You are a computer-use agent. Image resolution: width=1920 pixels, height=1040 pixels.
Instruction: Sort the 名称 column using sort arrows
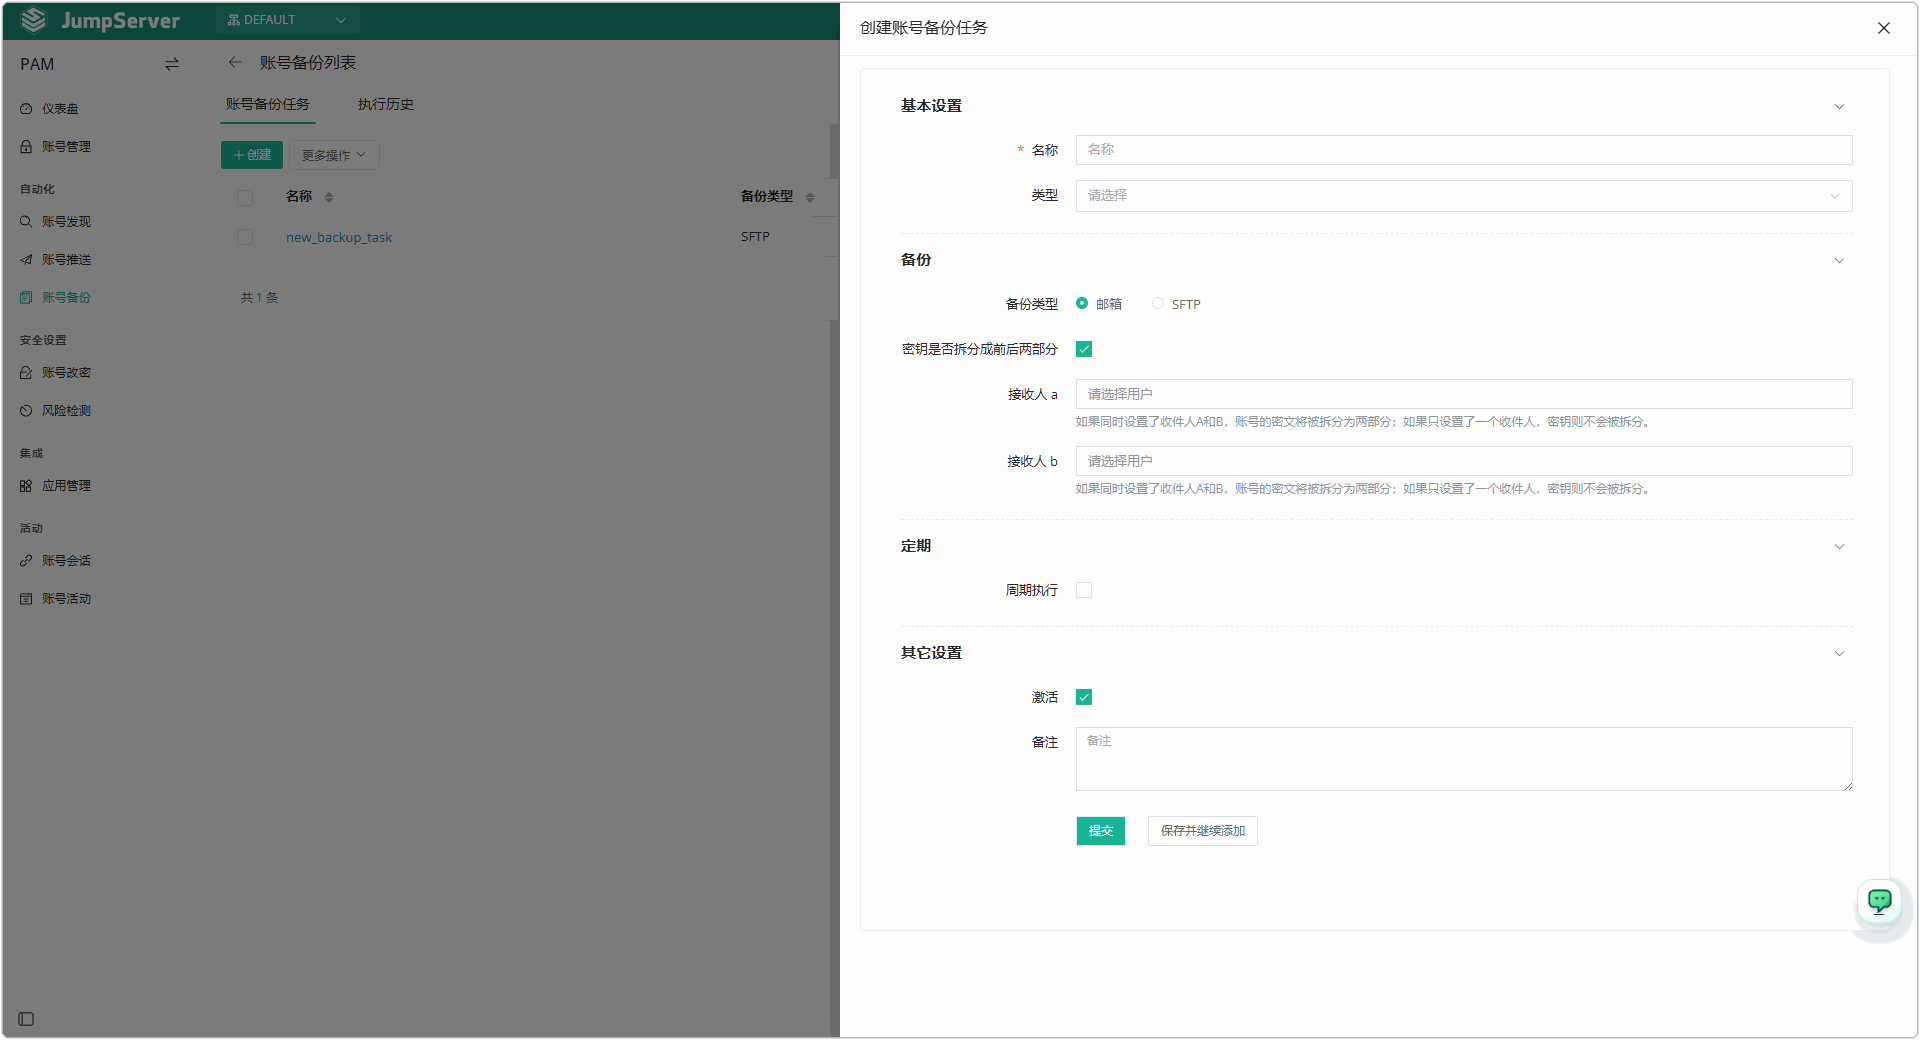[x=329, y=197]
